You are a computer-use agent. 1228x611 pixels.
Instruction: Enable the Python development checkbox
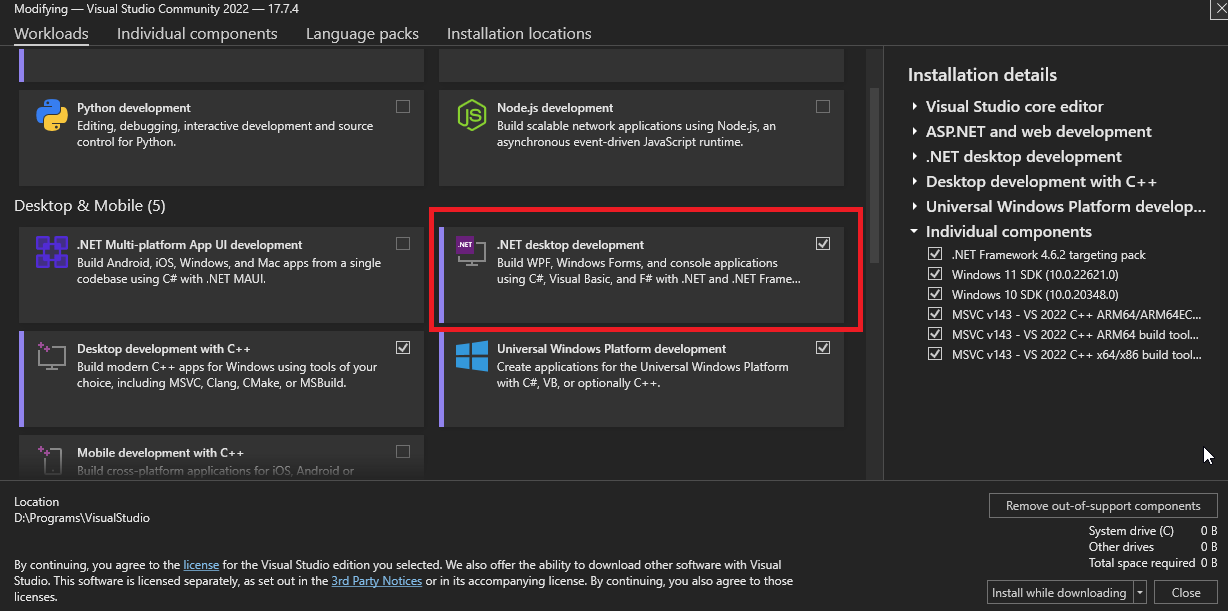pyautogui.click(x=403, y=106)
